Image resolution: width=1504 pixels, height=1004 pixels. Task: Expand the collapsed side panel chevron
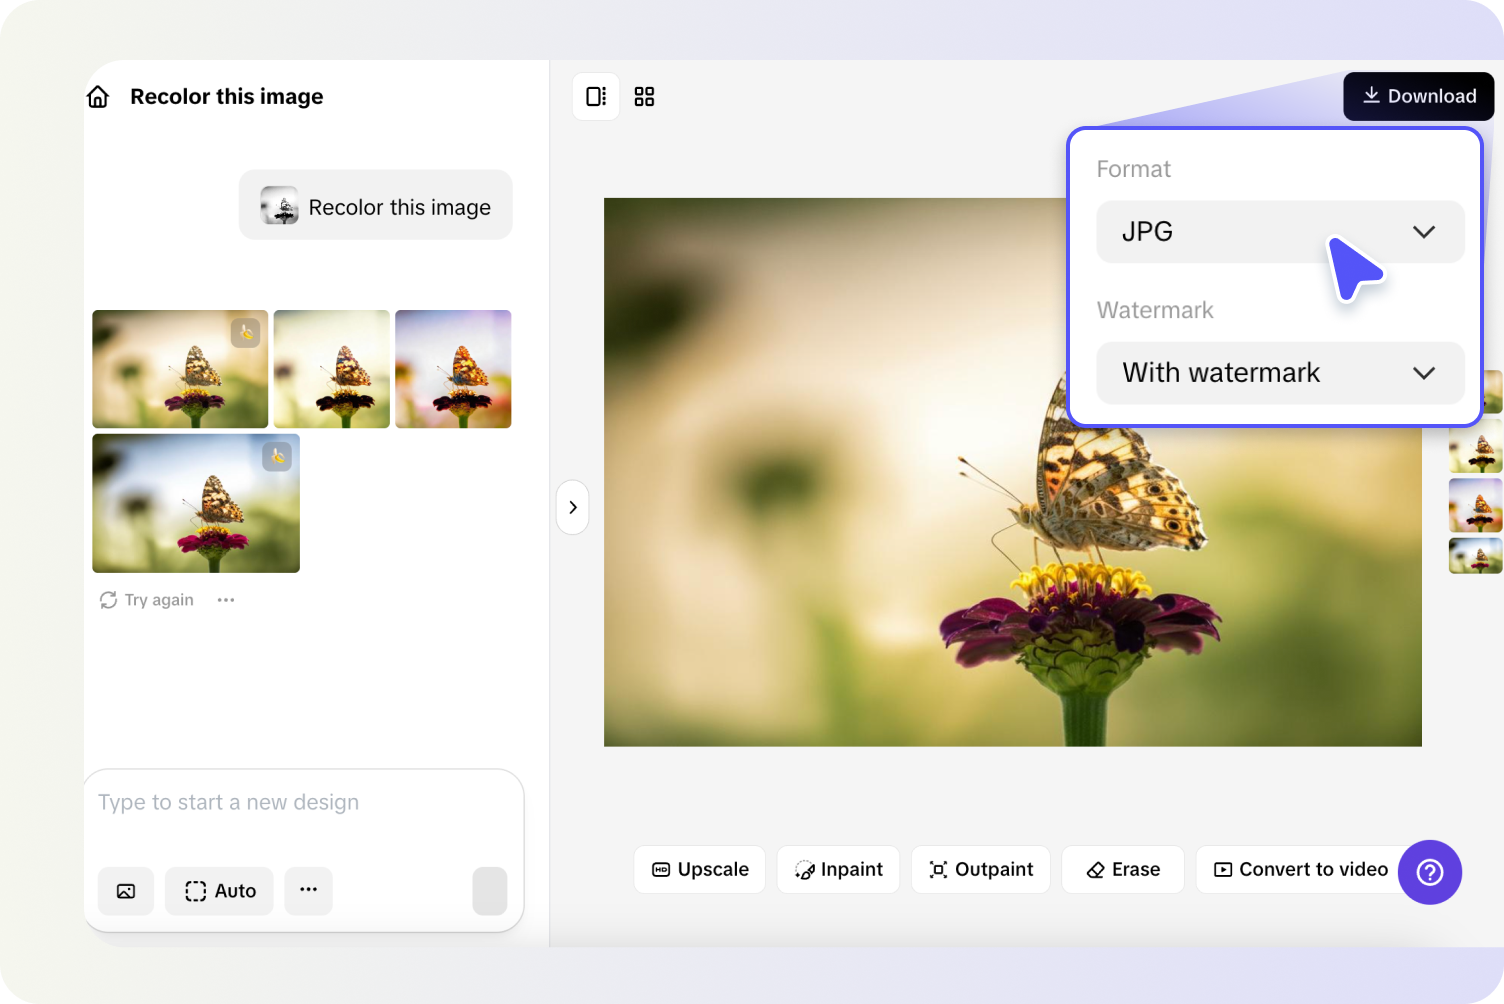coord(572,507)
